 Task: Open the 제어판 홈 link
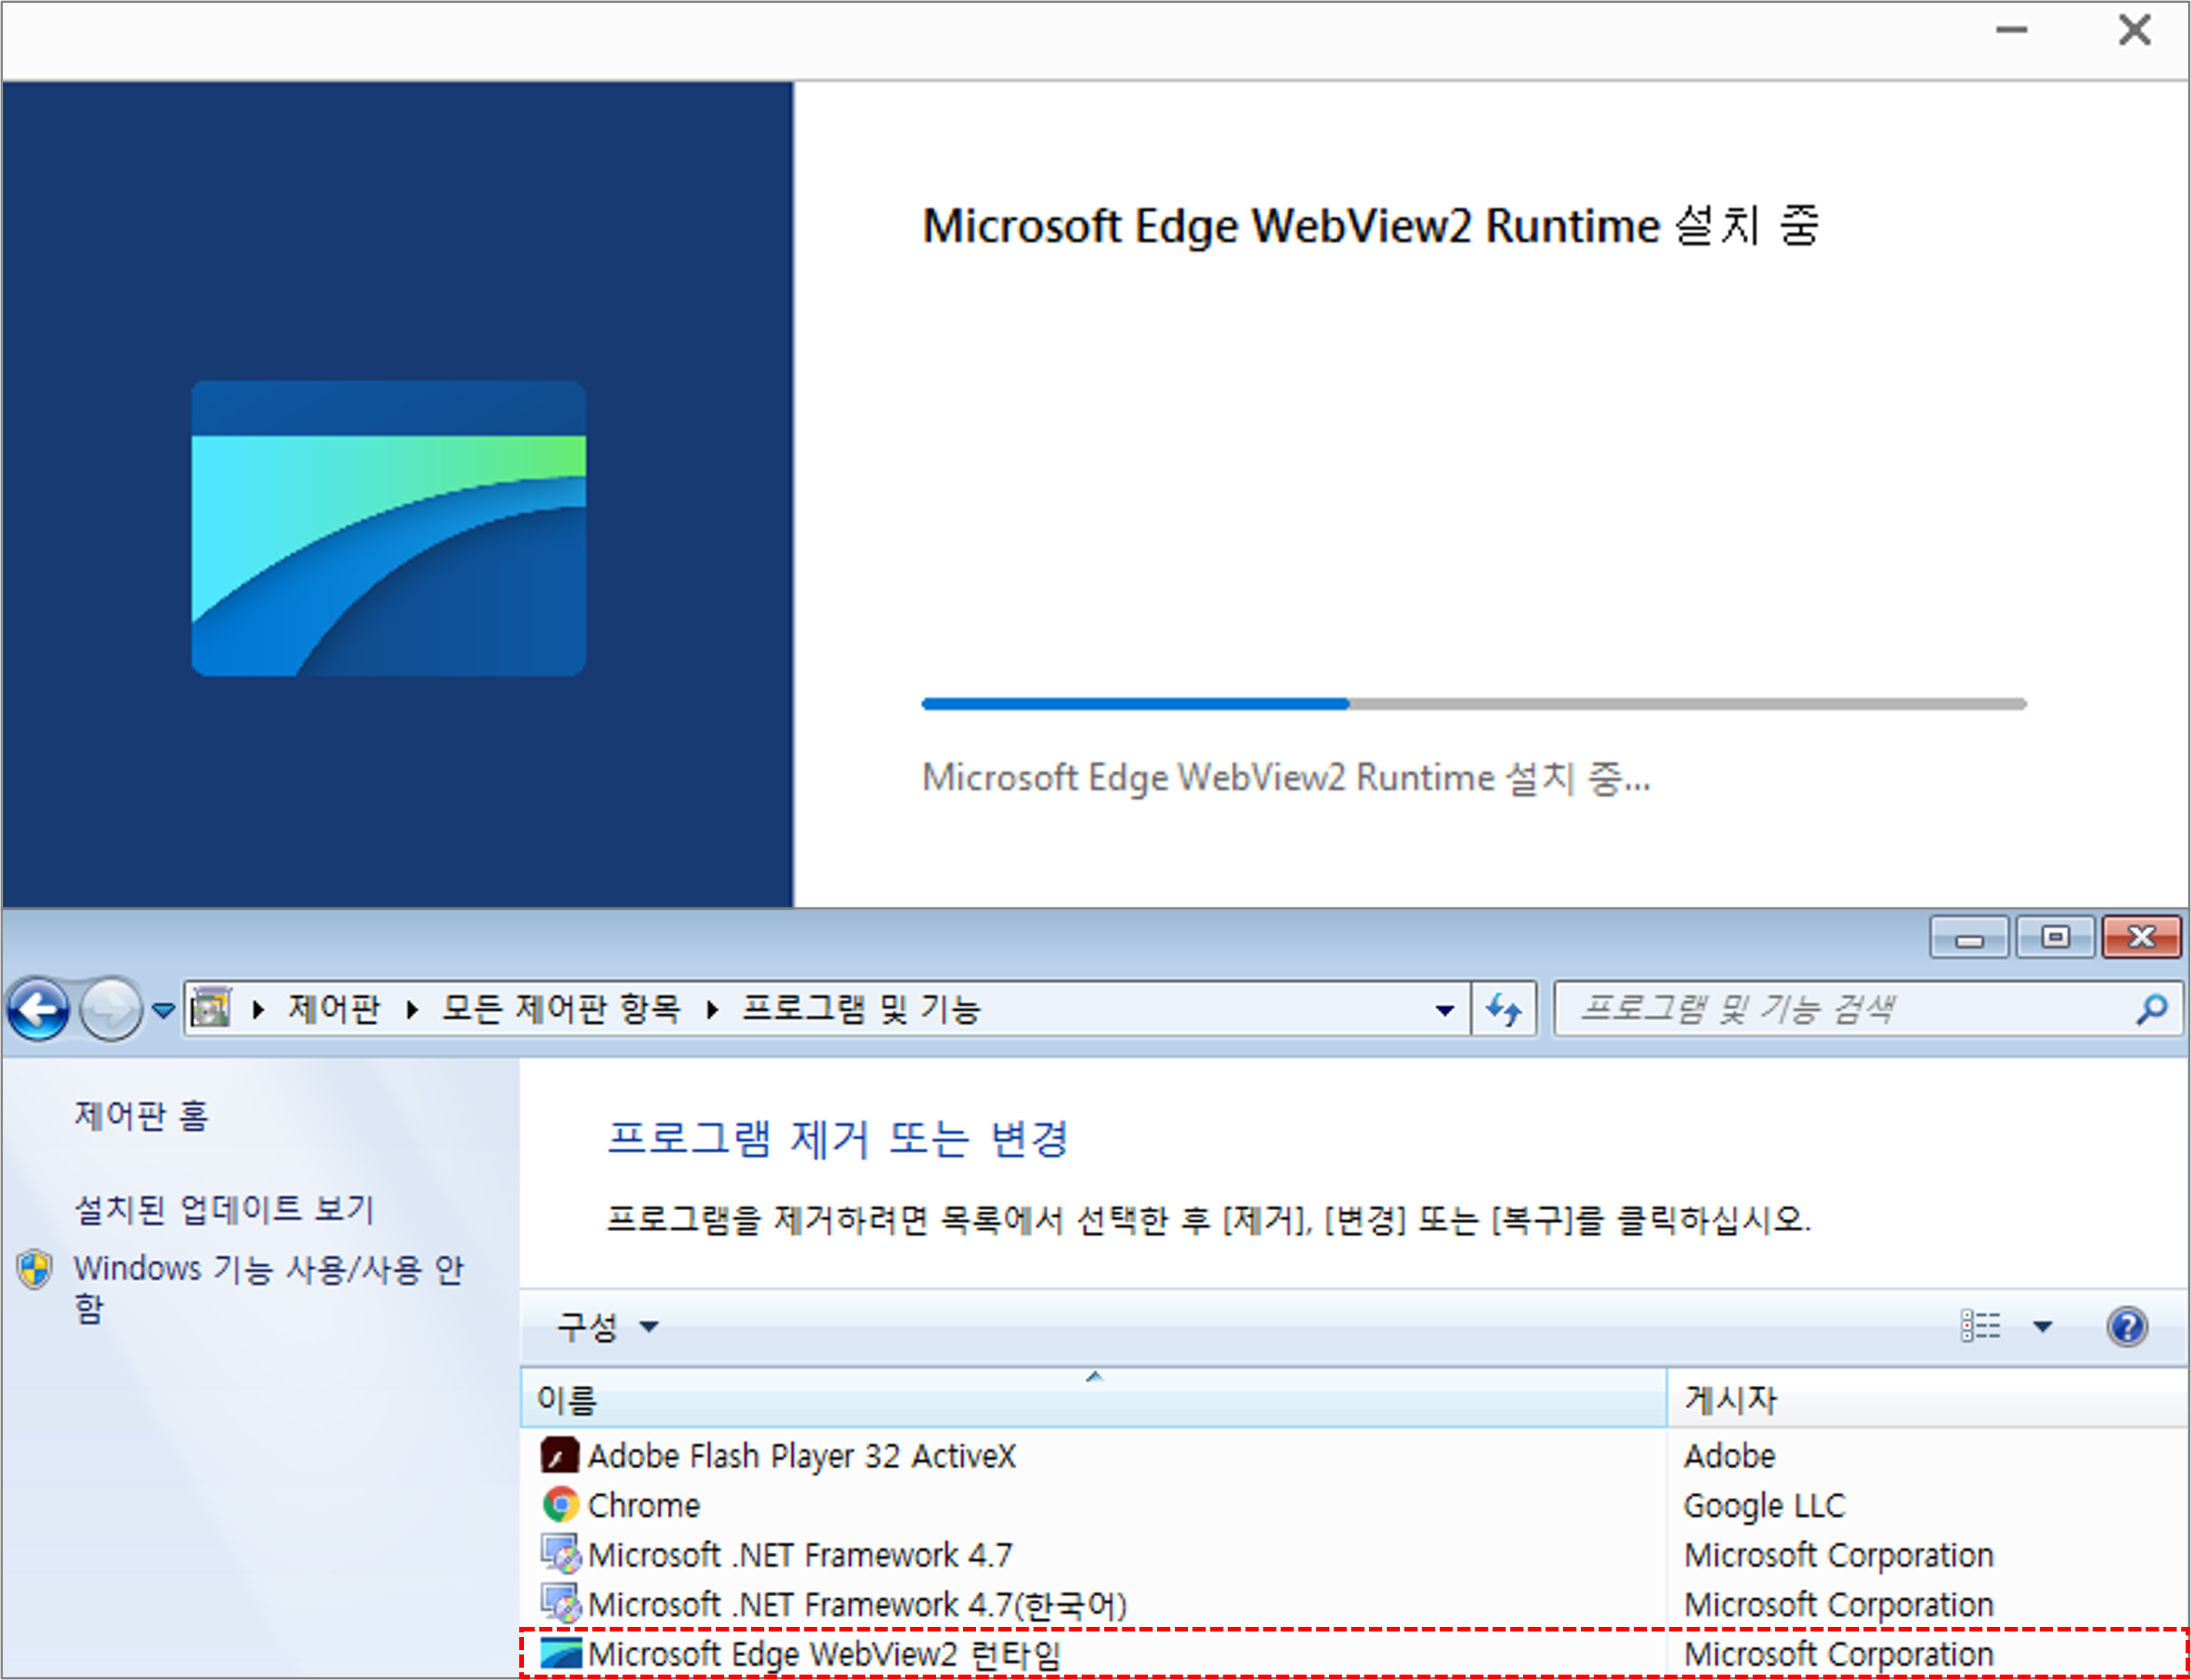pos(141,1115)
